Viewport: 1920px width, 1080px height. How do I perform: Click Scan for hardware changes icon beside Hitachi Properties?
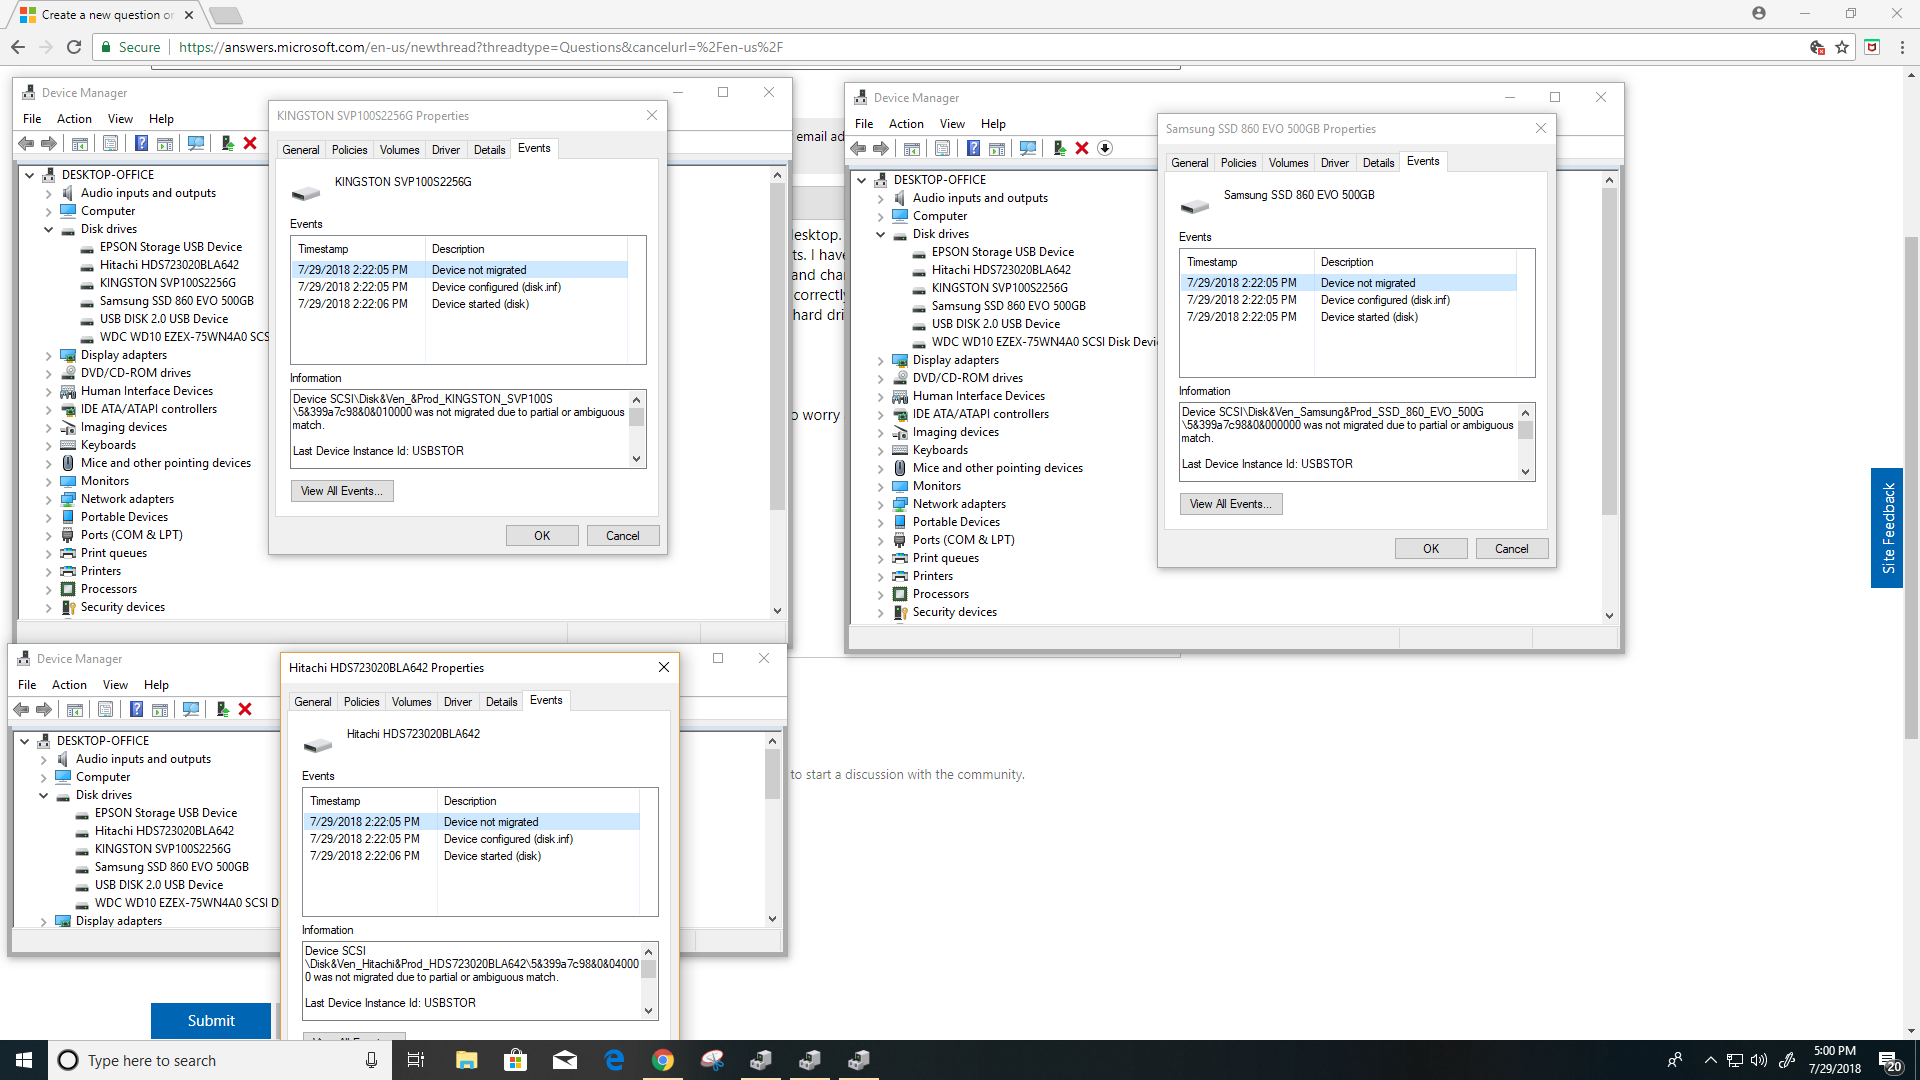pyautogui.click(x=191, y=710)
